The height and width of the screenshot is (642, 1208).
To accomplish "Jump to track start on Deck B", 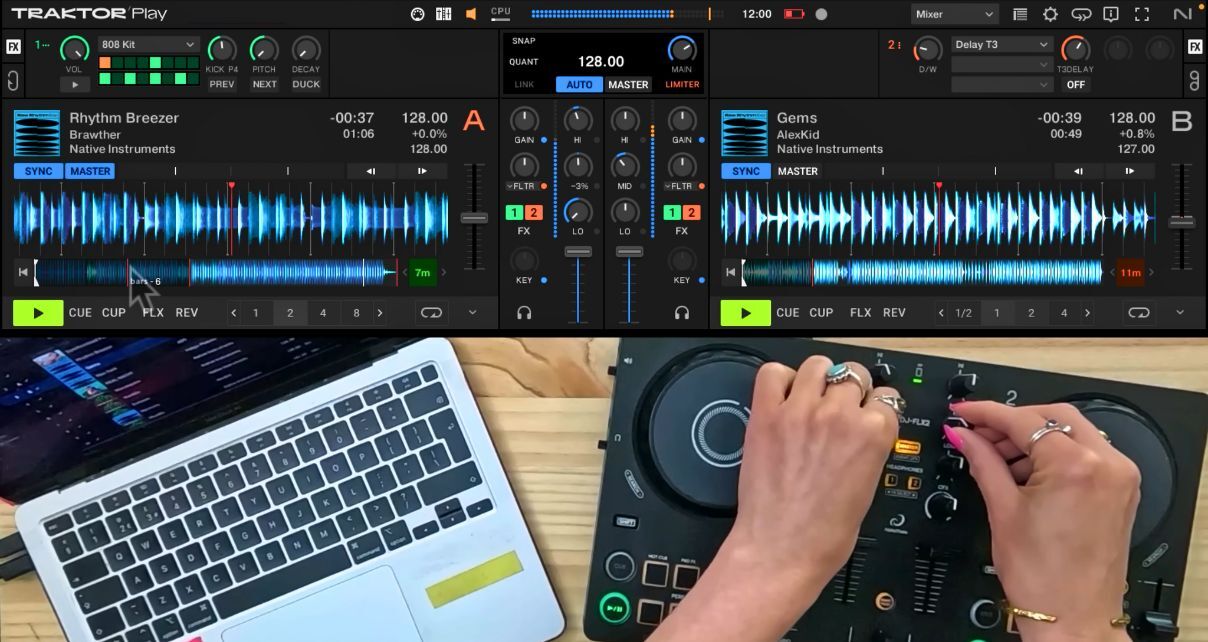I will click(731, 272).
